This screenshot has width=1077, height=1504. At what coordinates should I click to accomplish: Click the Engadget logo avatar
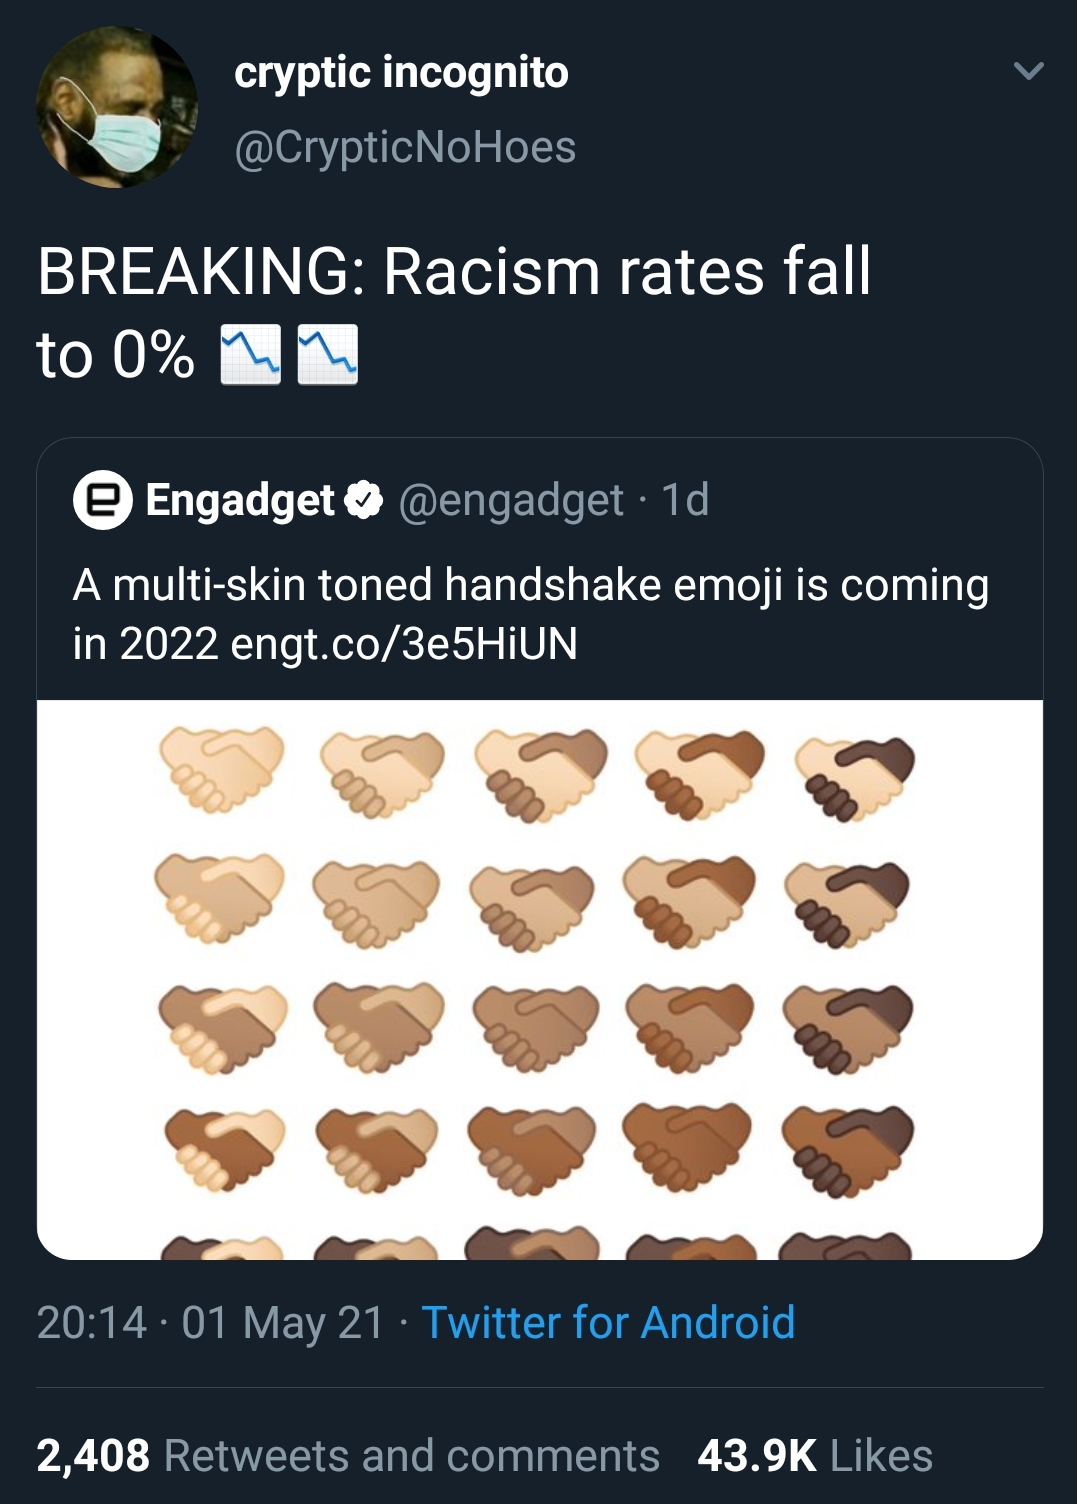click(x=102, y=500)
